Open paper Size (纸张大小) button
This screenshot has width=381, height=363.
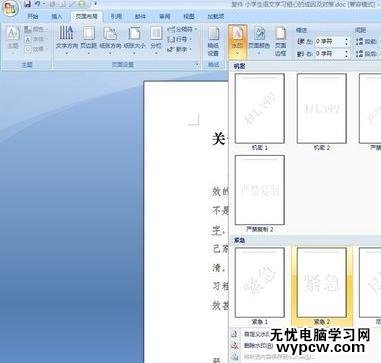(134, 40)
